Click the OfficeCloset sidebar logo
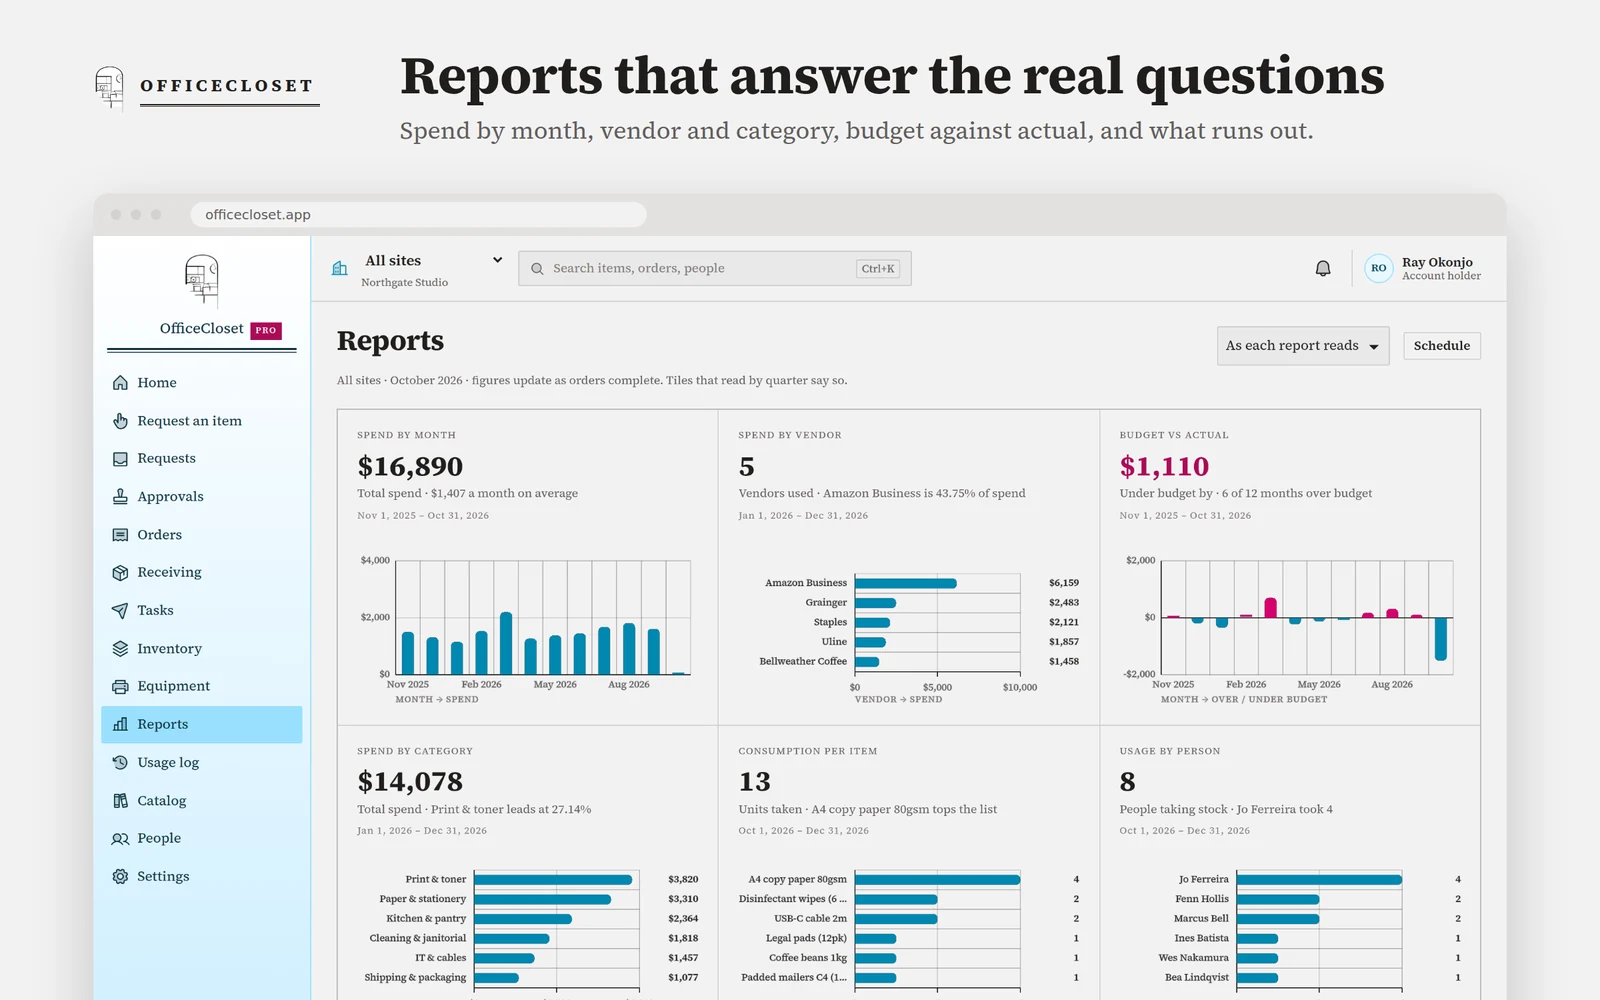This screenshot has height=1000, width=1600. point(202,280)
